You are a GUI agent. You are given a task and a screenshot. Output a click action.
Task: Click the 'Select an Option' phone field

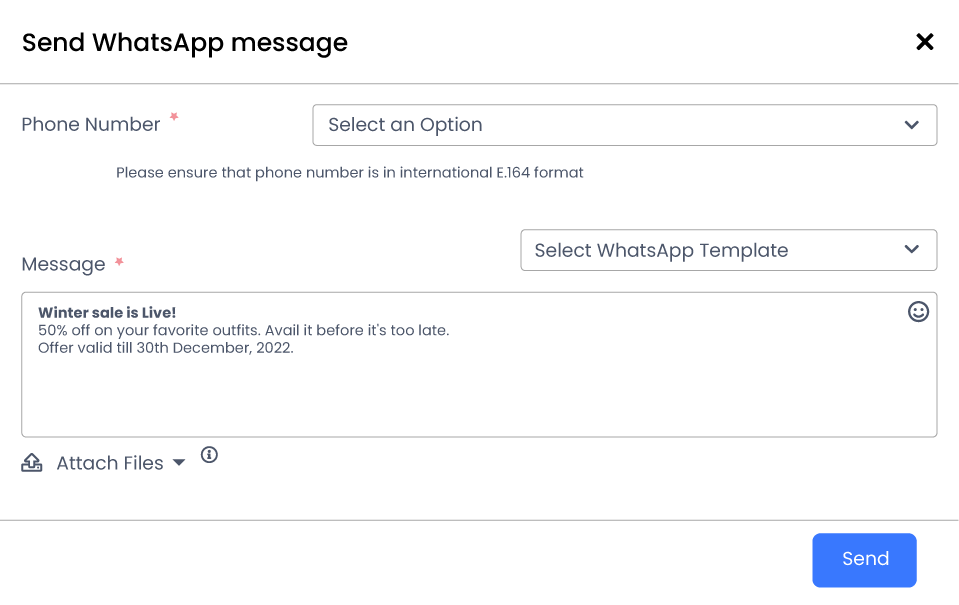(x=600, y=125)
